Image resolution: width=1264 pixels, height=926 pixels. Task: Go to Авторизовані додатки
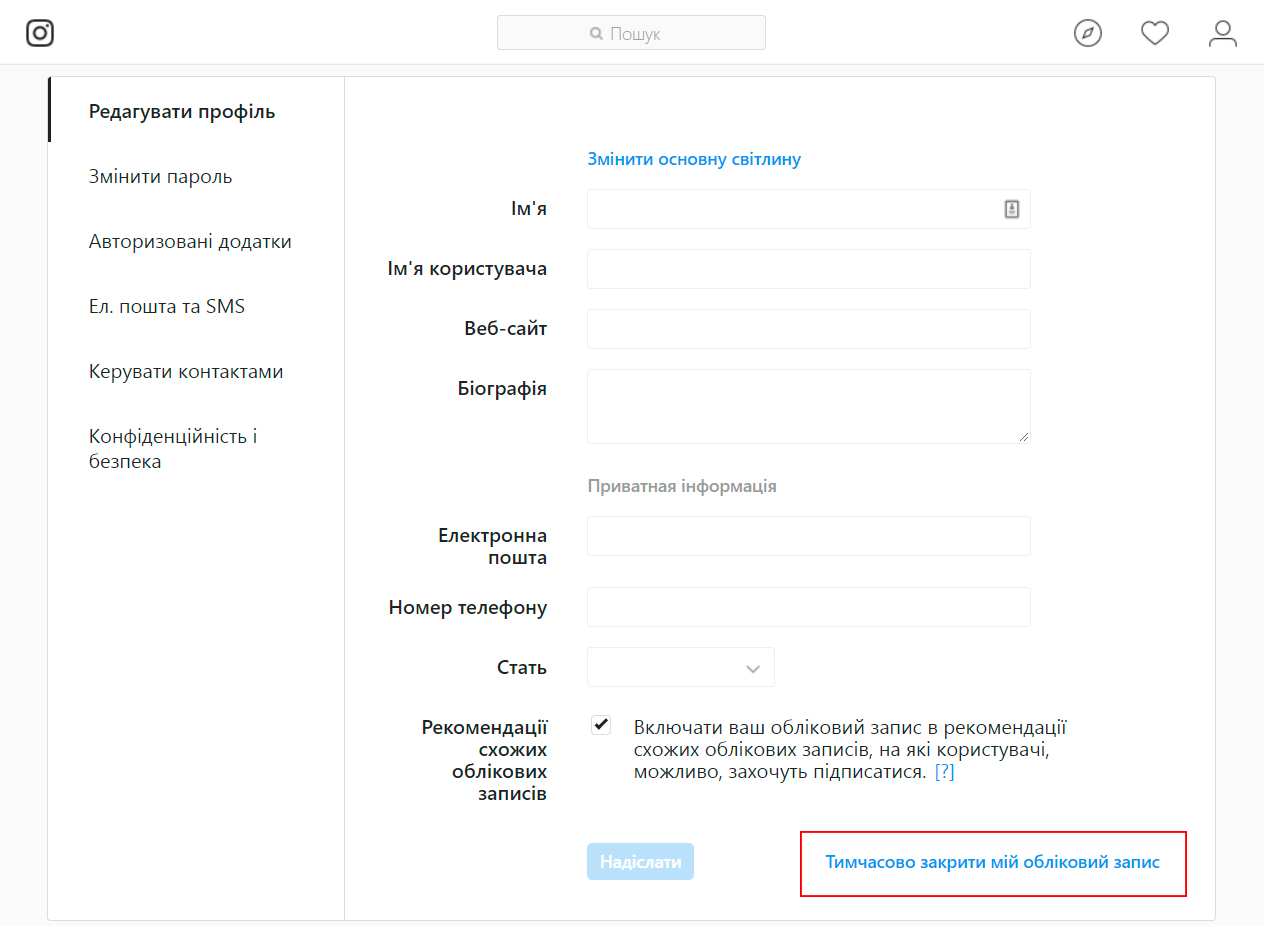[190, 242]
